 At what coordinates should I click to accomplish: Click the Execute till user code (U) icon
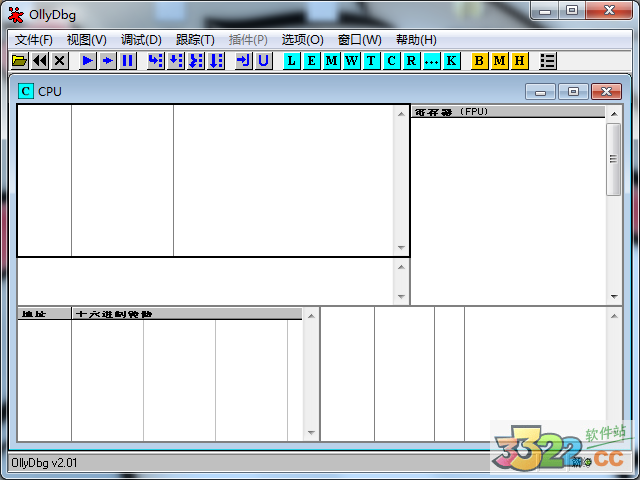[x=264, y=61]
